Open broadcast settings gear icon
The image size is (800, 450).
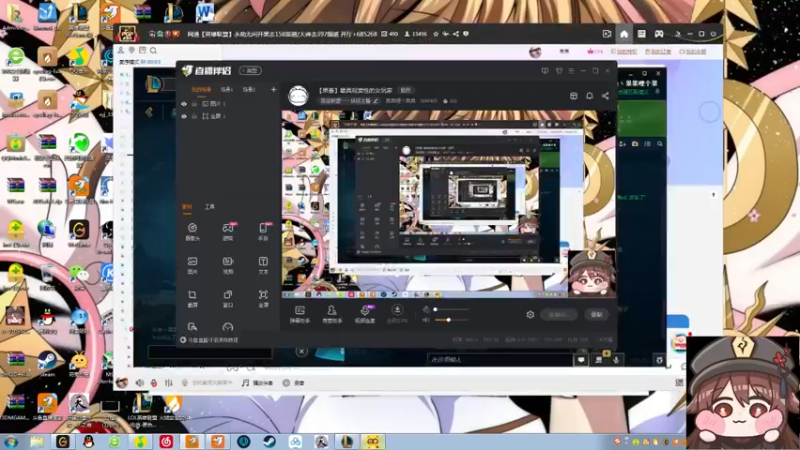point(530,315)
